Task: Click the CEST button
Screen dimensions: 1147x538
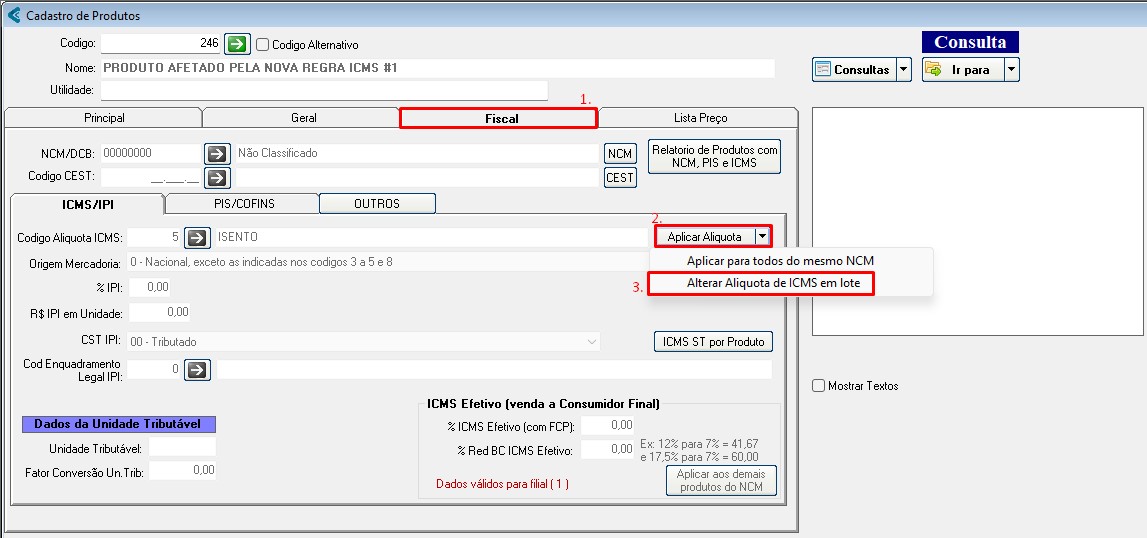Action: 620,178
